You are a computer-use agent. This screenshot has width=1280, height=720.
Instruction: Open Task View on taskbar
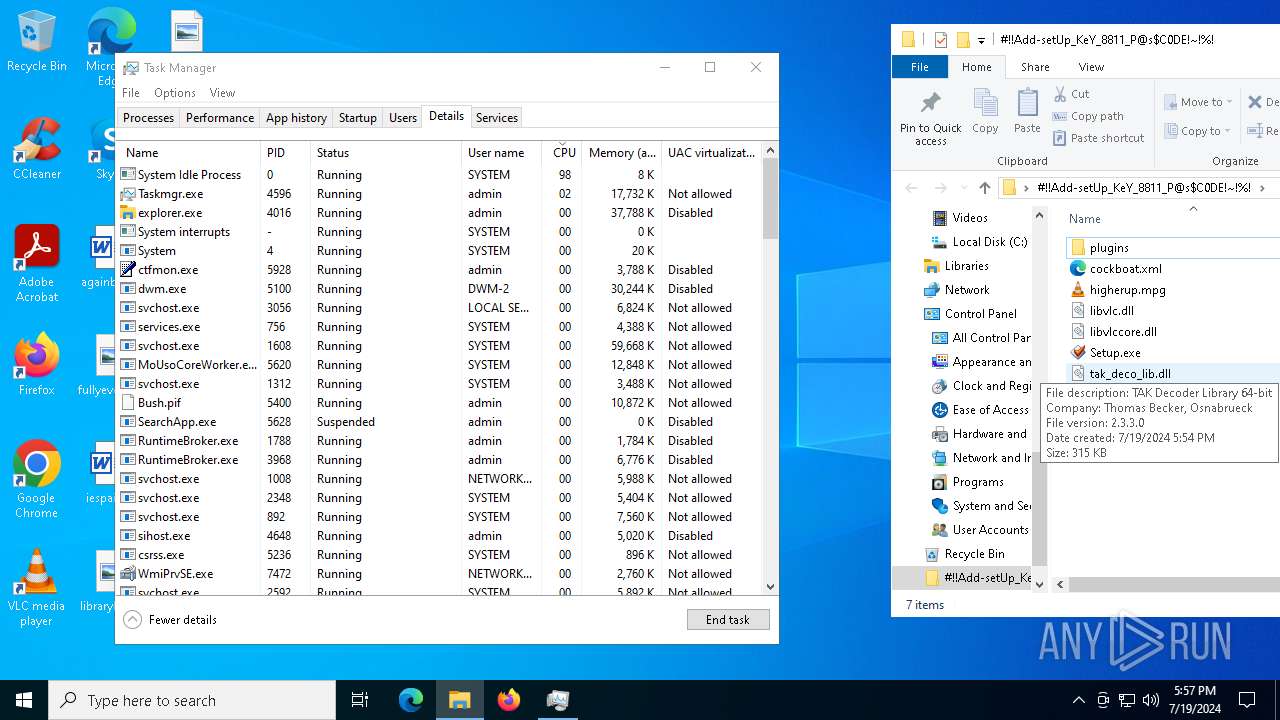[x=360, y=700]
